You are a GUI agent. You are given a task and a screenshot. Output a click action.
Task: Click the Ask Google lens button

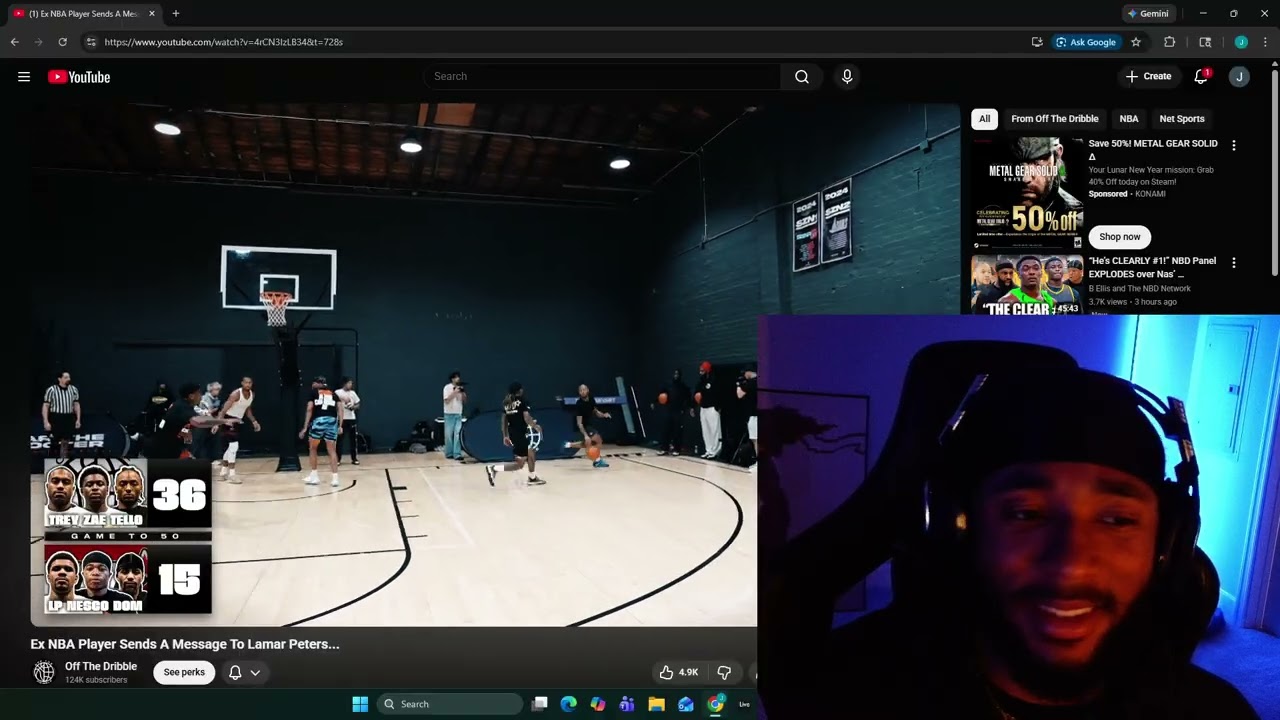tap(1086, 42)
